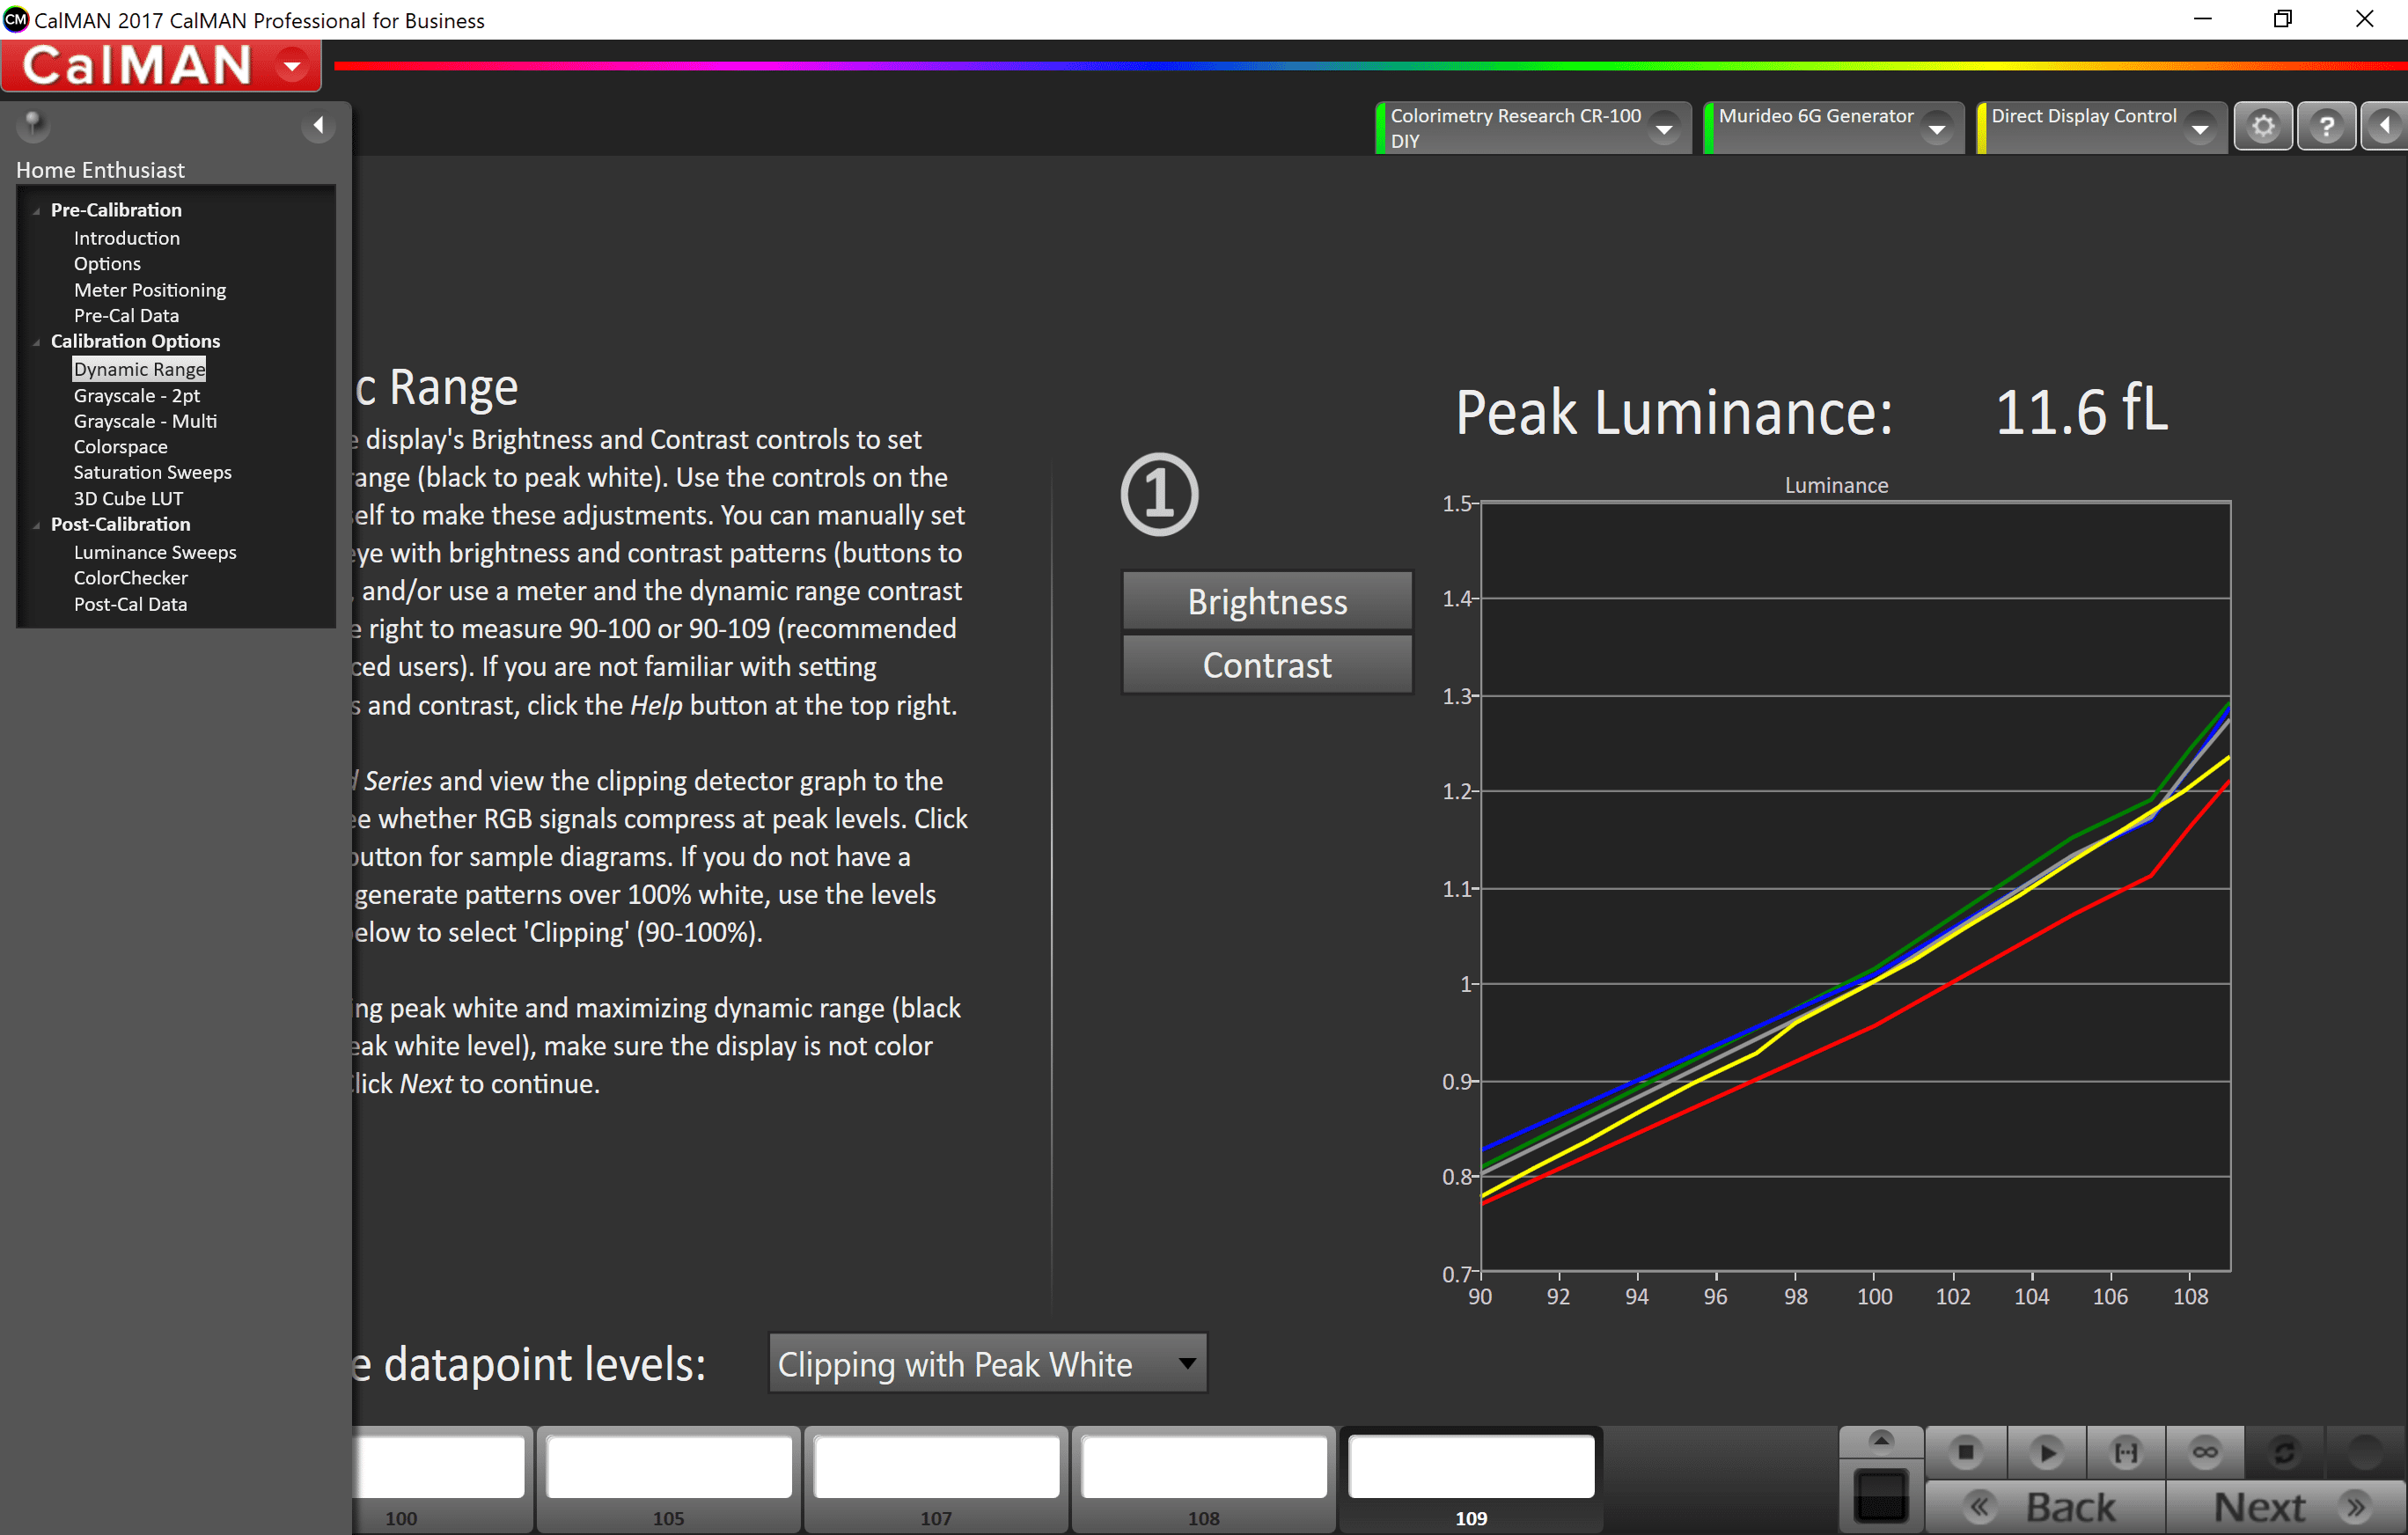Collapse the Pre-Calibration tree section
Screen dimensions: 2408x1535
pos(37,211)
